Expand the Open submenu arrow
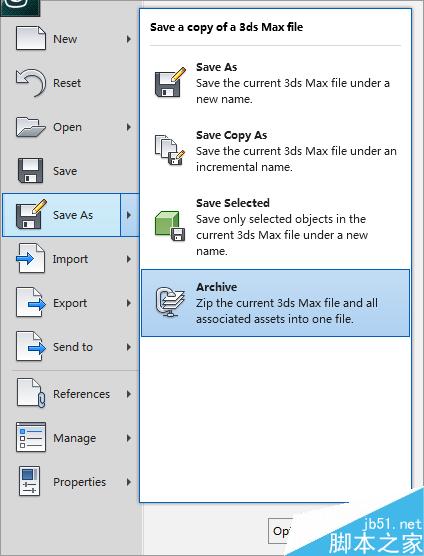The width and height of the screenshot is (424, 556). (x=129, y=127)
